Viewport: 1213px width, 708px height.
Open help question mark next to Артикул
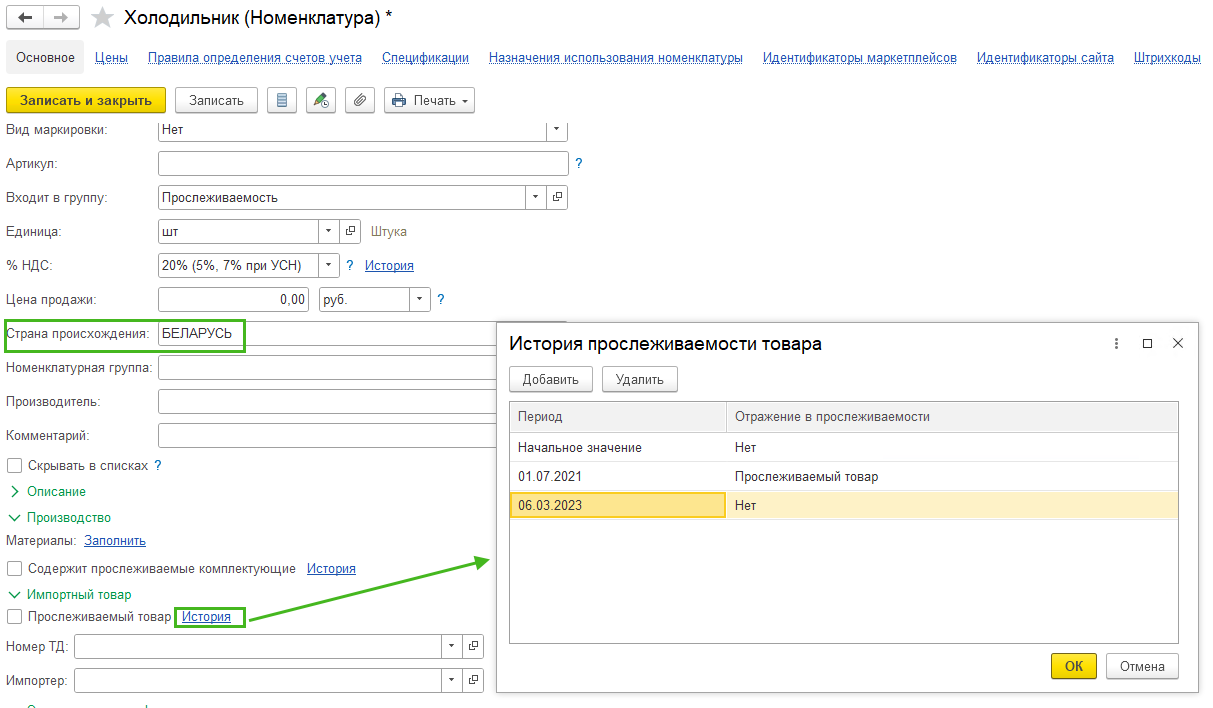(578, 163)
